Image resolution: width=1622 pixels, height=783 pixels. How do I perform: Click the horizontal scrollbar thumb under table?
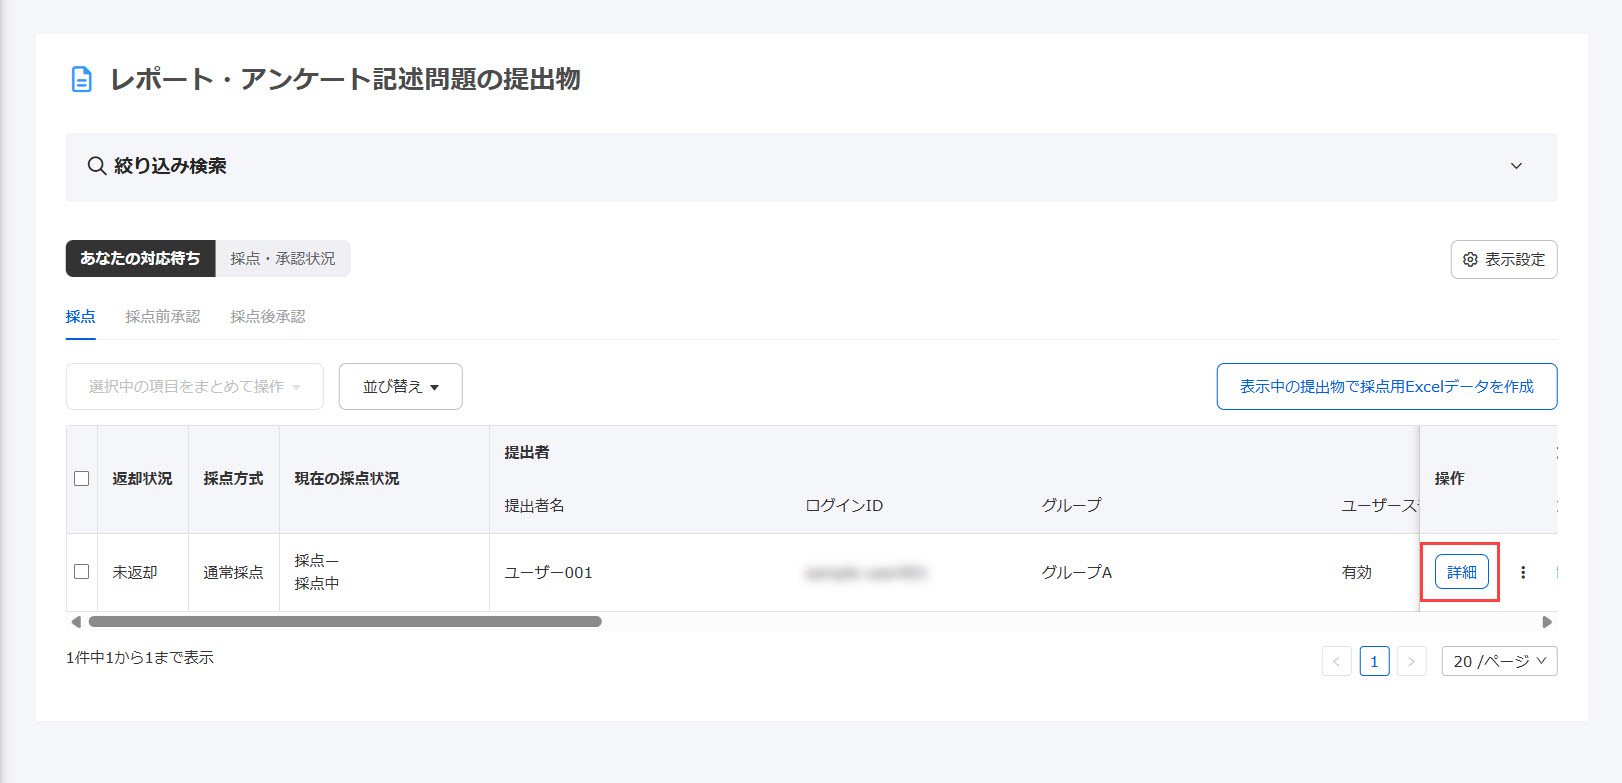[345, 622]
